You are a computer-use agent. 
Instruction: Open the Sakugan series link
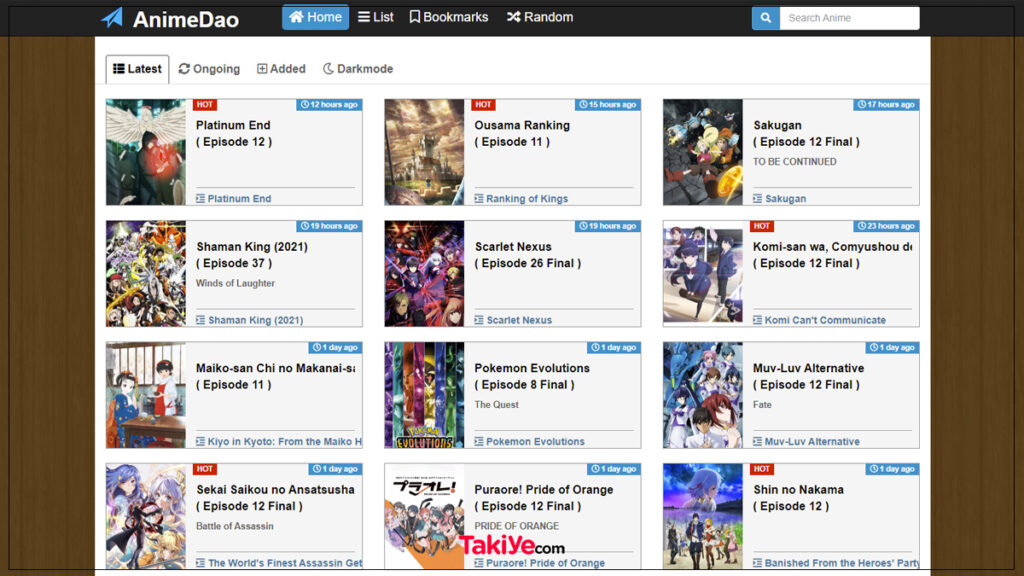(x=785, y=199)
